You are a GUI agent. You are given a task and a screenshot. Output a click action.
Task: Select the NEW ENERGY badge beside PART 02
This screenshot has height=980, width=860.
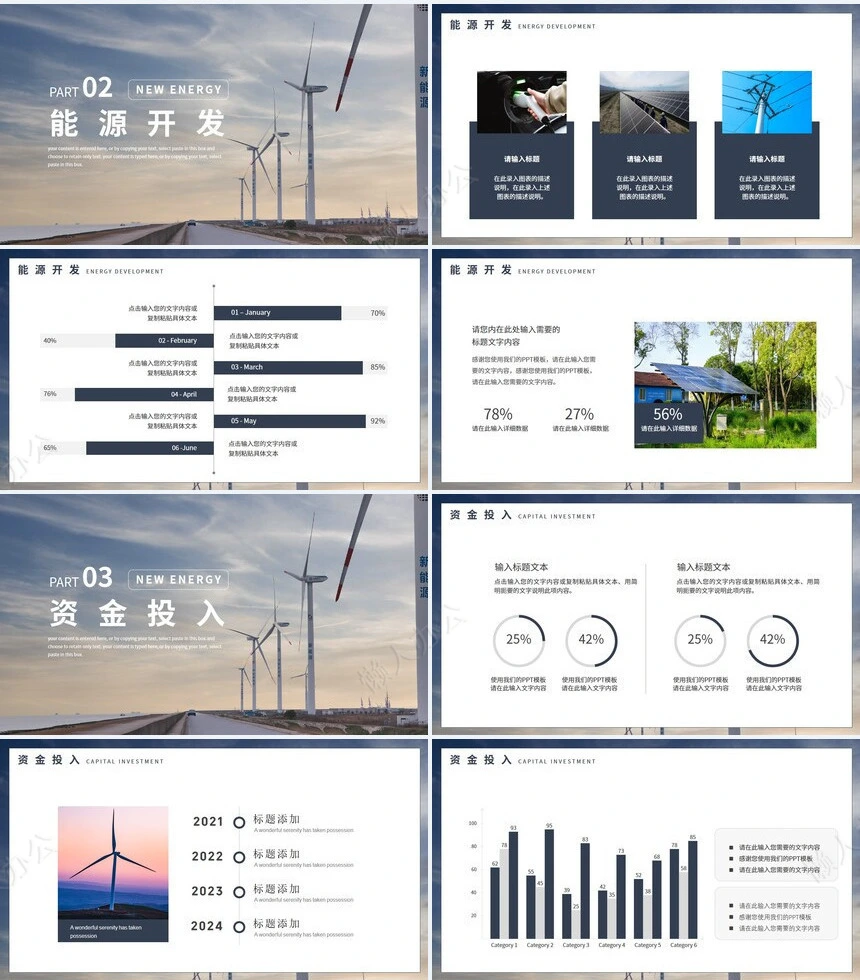[x=178, y=90]
